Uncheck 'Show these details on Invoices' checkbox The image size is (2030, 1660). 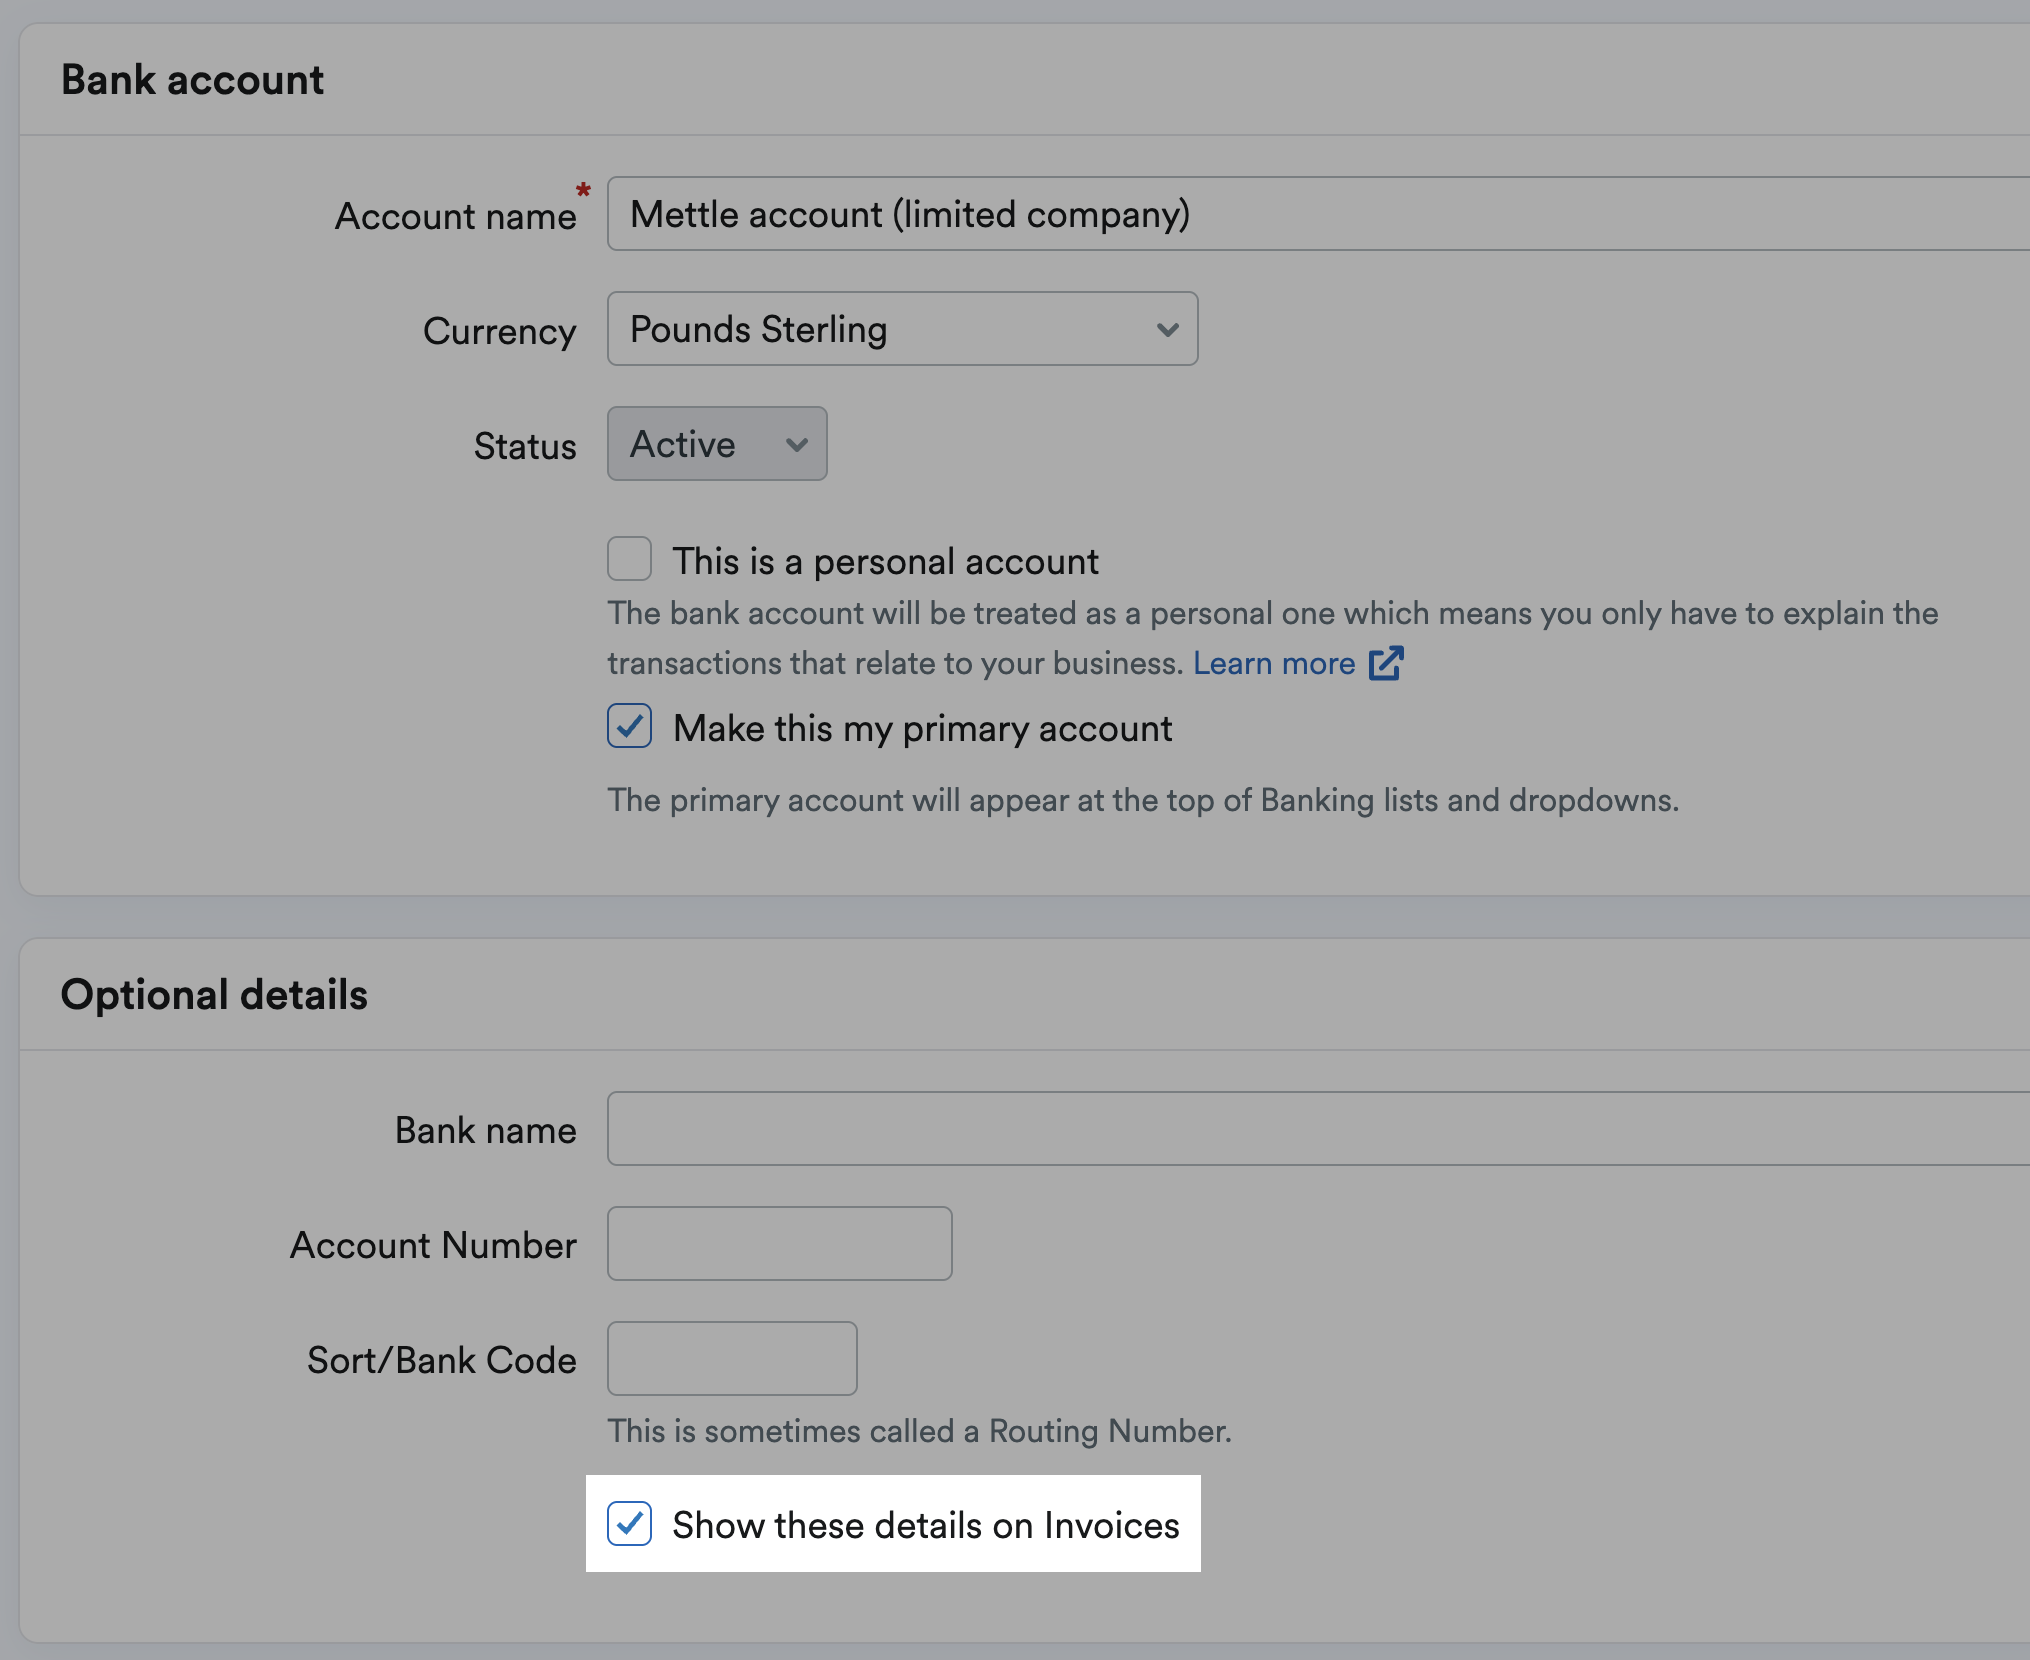click(630, 1523)
